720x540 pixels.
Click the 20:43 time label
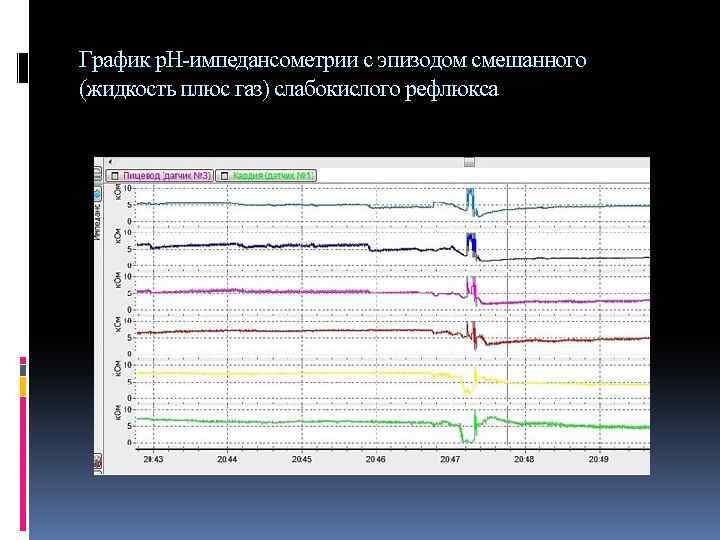pyautogui.click(x=152, y=459)
